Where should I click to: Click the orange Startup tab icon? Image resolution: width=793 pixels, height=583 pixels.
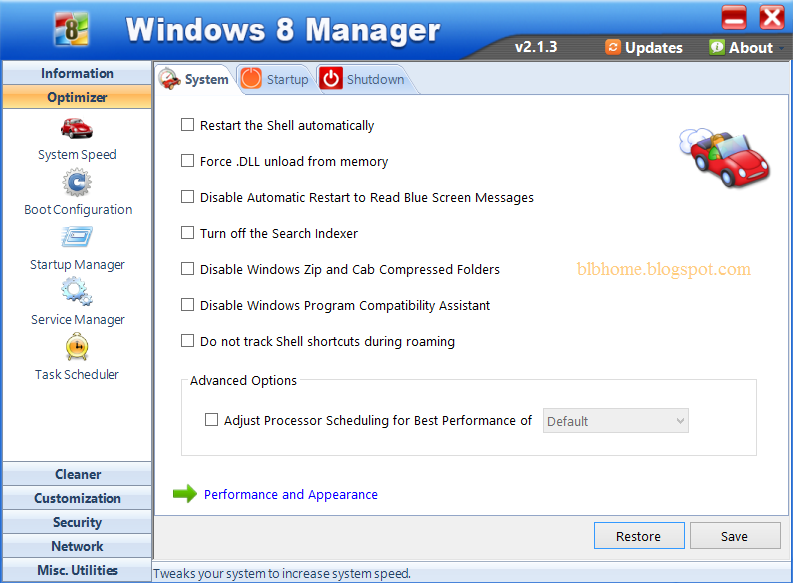[251, 79]
